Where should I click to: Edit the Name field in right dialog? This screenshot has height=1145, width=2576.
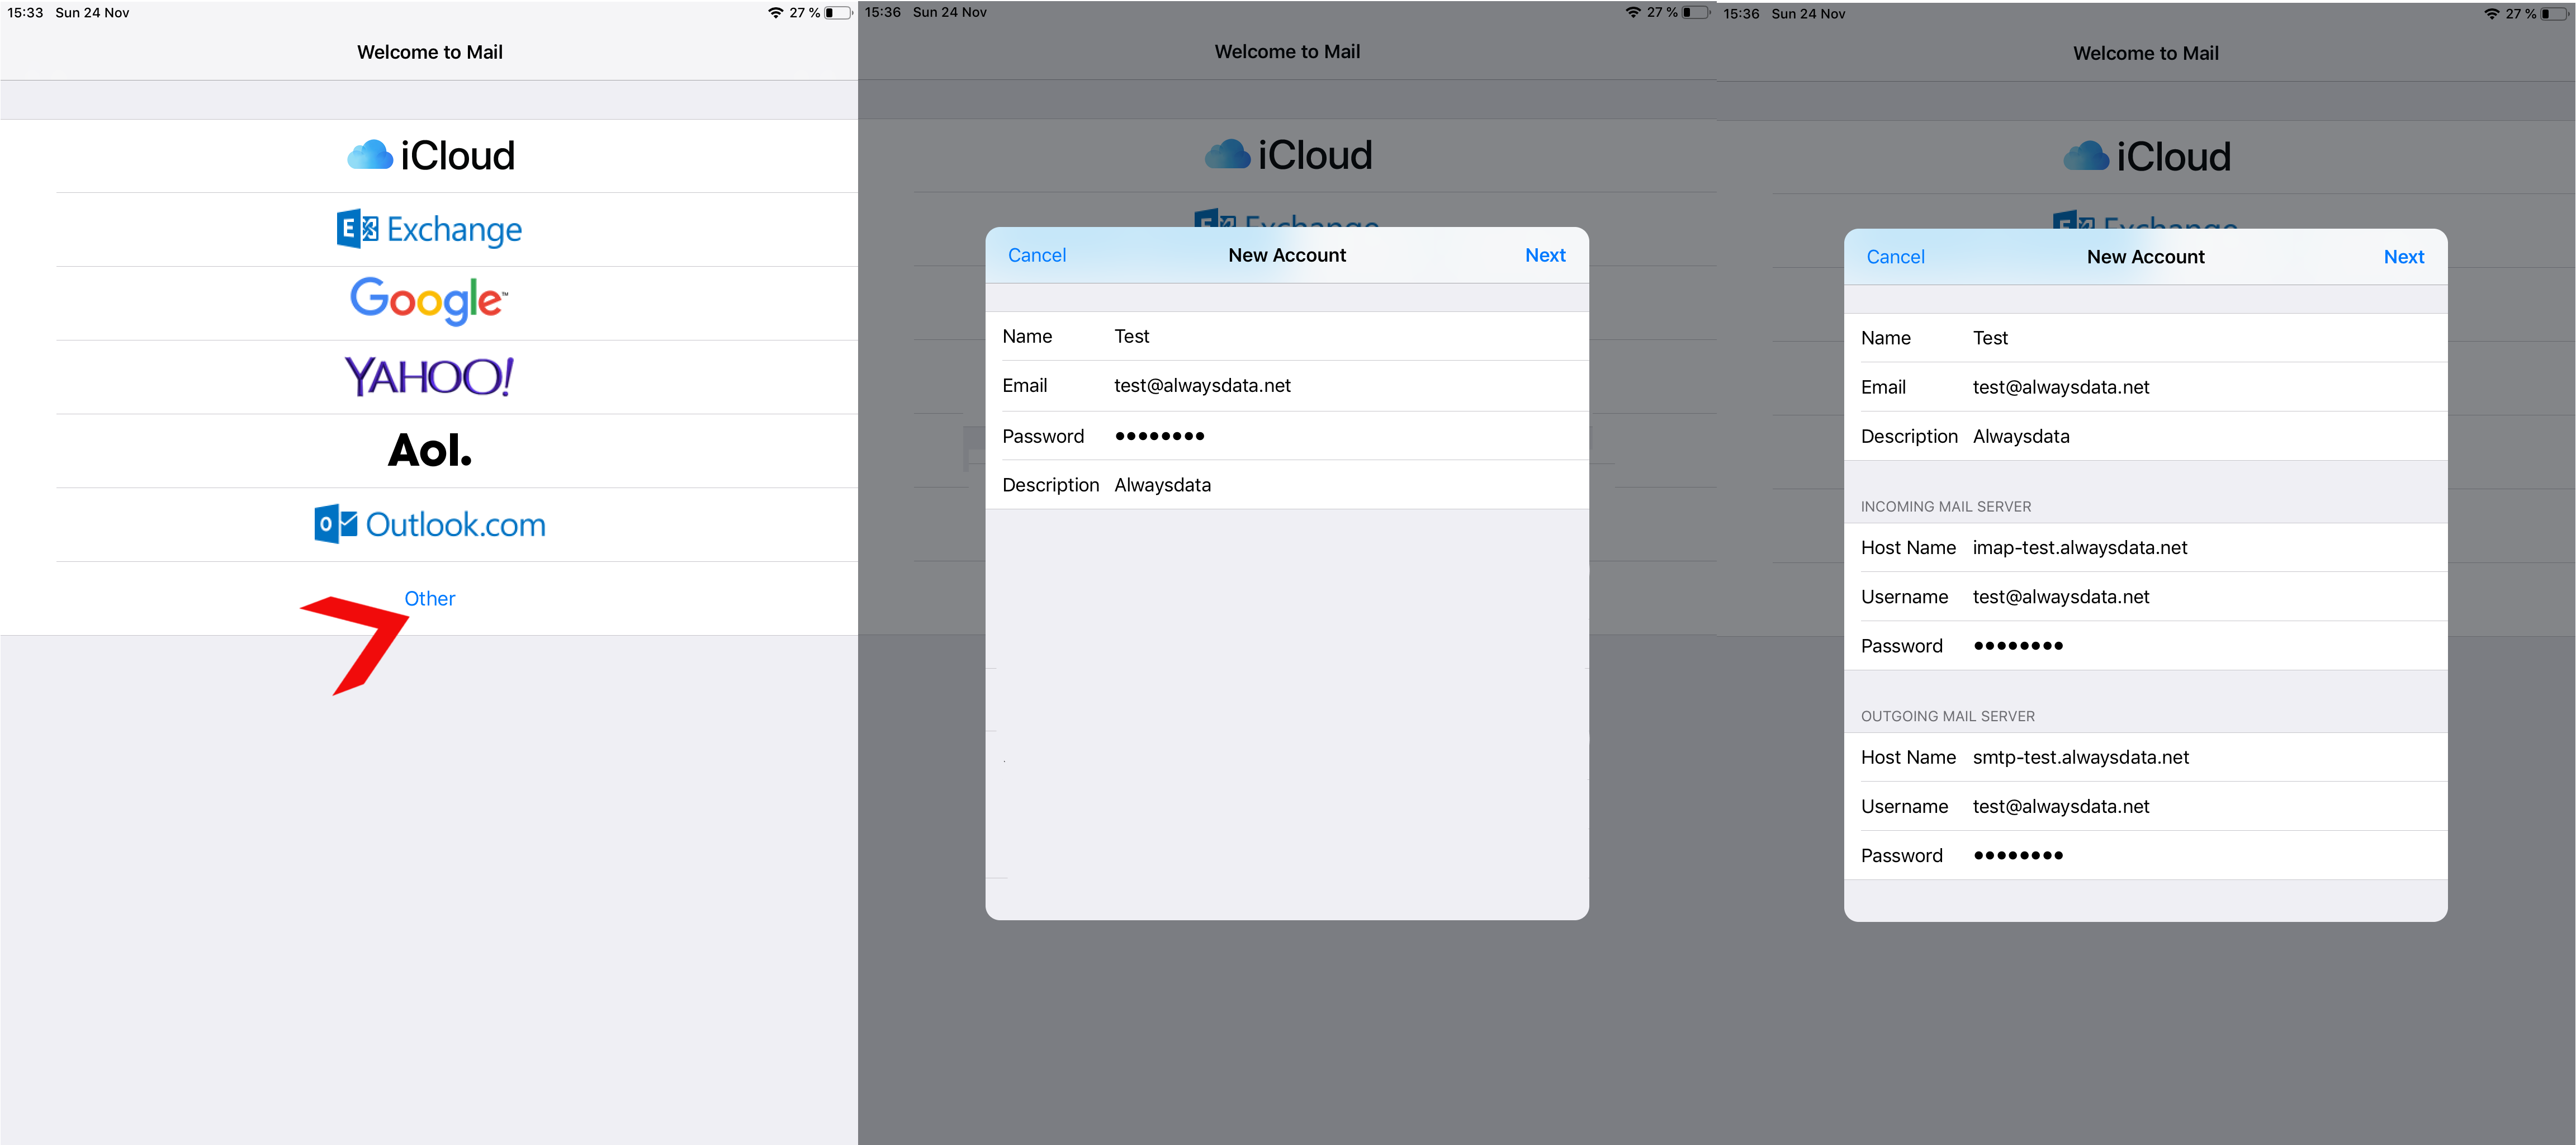point(2145,338)
